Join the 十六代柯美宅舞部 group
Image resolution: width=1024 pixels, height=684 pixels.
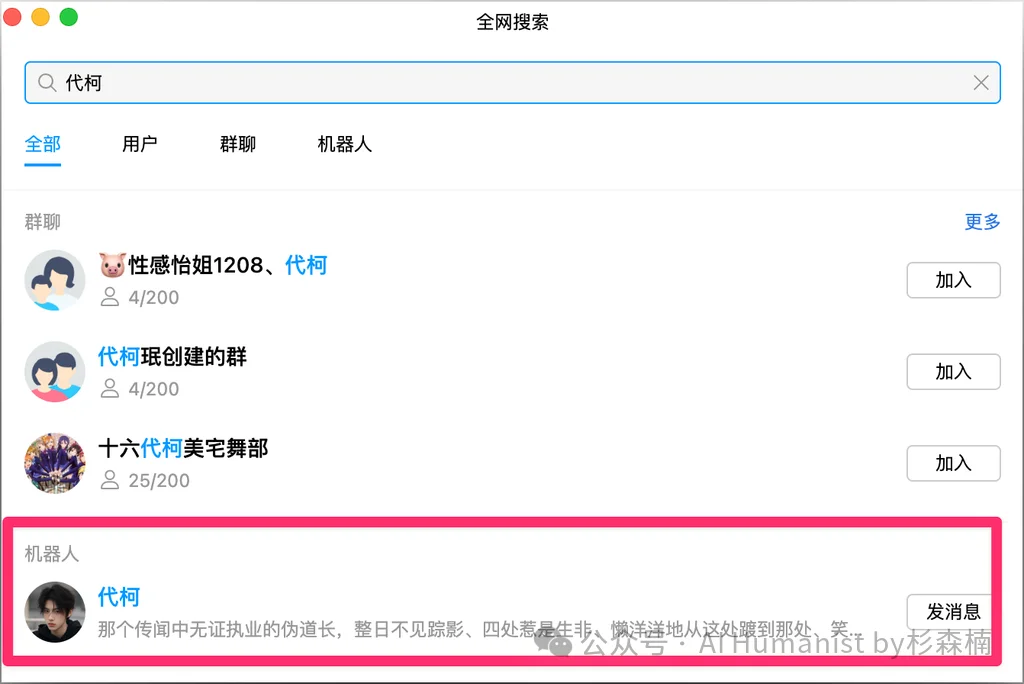pos(953,463)
